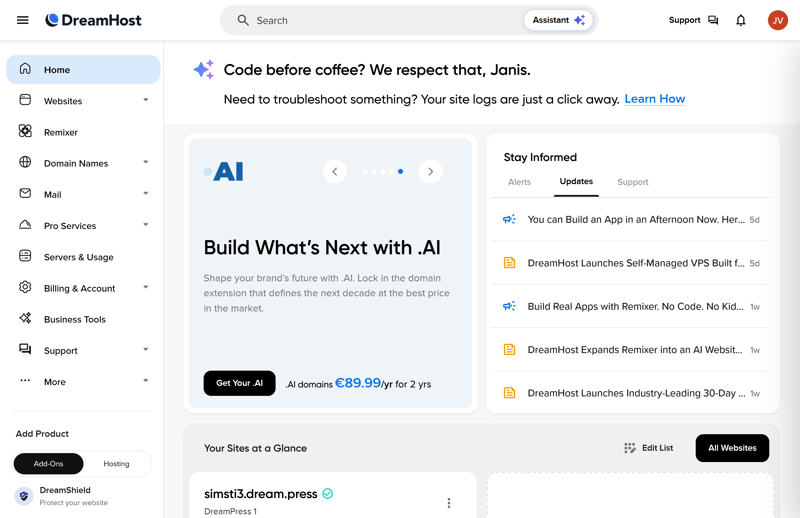Expand the More menu arrow
Viewport: 800px width, 518px height.
(146, 381)
